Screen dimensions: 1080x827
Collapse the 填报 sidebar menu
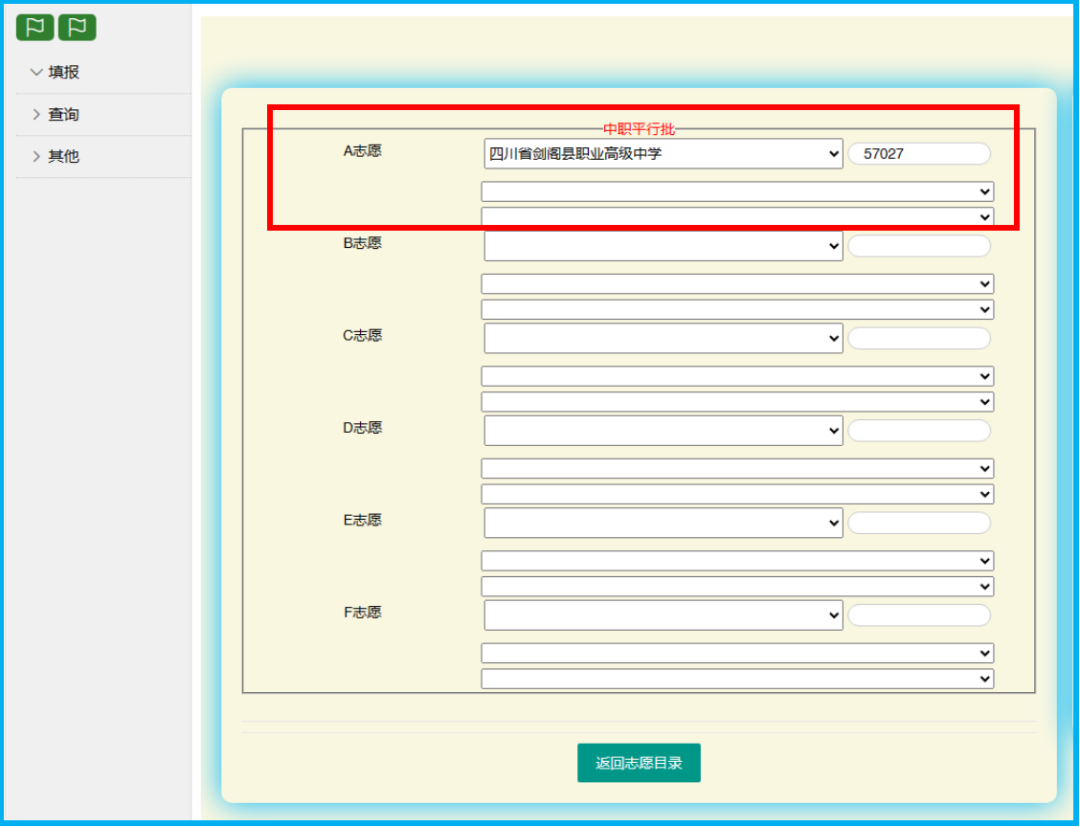pyautogui.click(x=55, y=72)
